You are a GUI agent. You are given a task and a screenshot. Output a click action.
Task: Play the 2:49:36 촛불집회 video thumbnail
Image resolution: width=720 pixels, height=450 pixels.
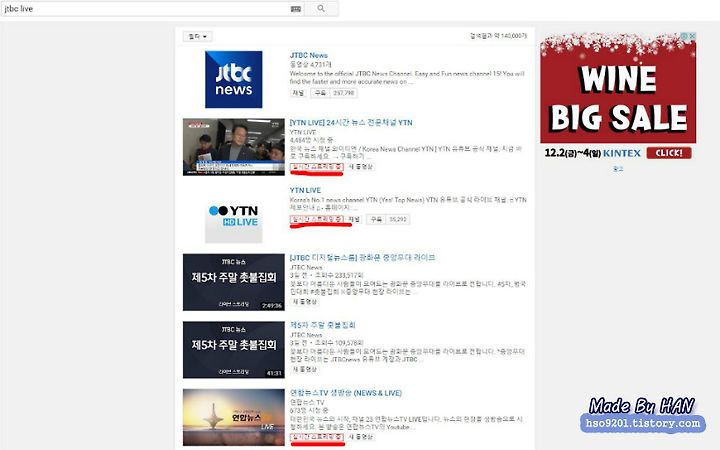point(233,282)
